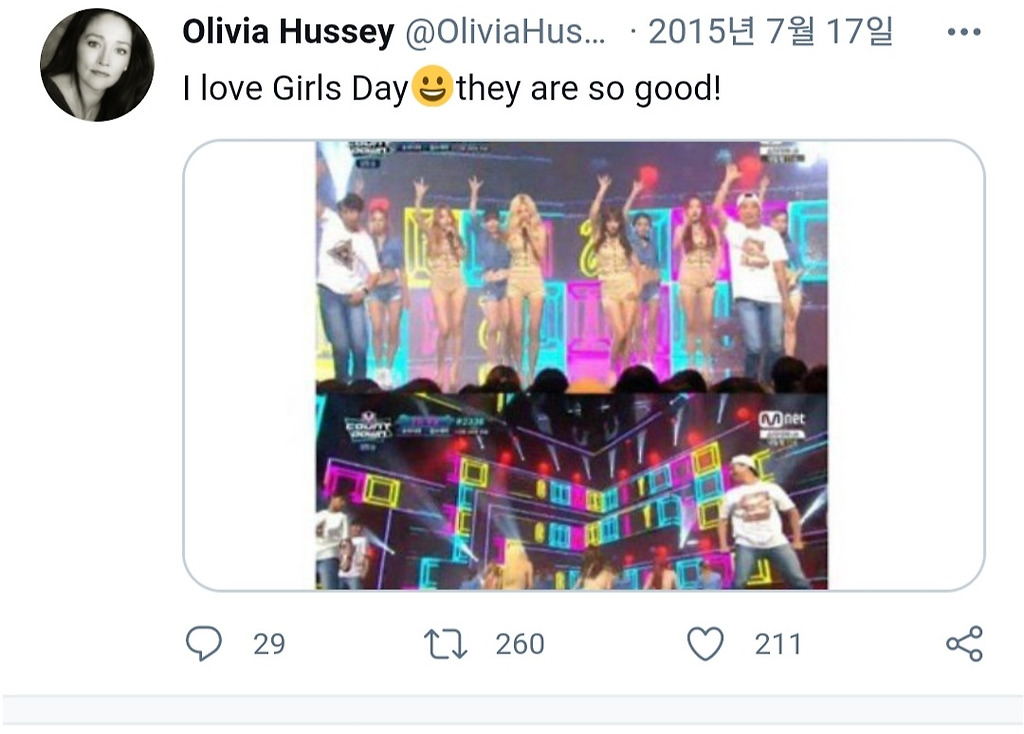Viewport: 1024px width, 734px height.
Task: Click the smiley face emoji in the tweet
Action: [432, 90]
